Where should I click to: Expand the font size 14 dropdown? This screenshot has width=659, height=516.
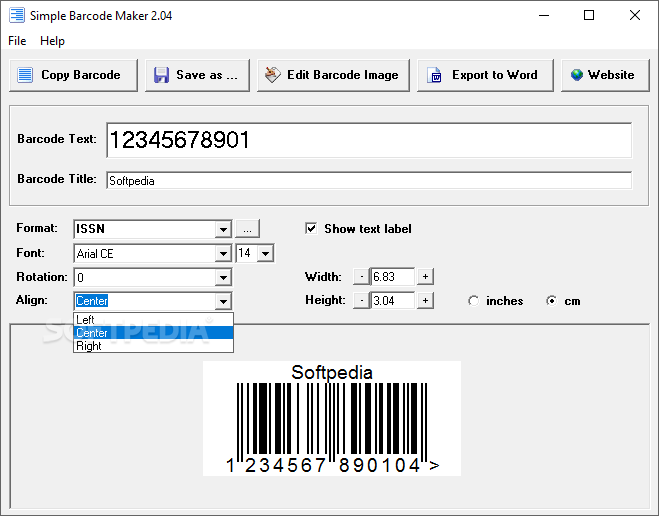[265, 253]
